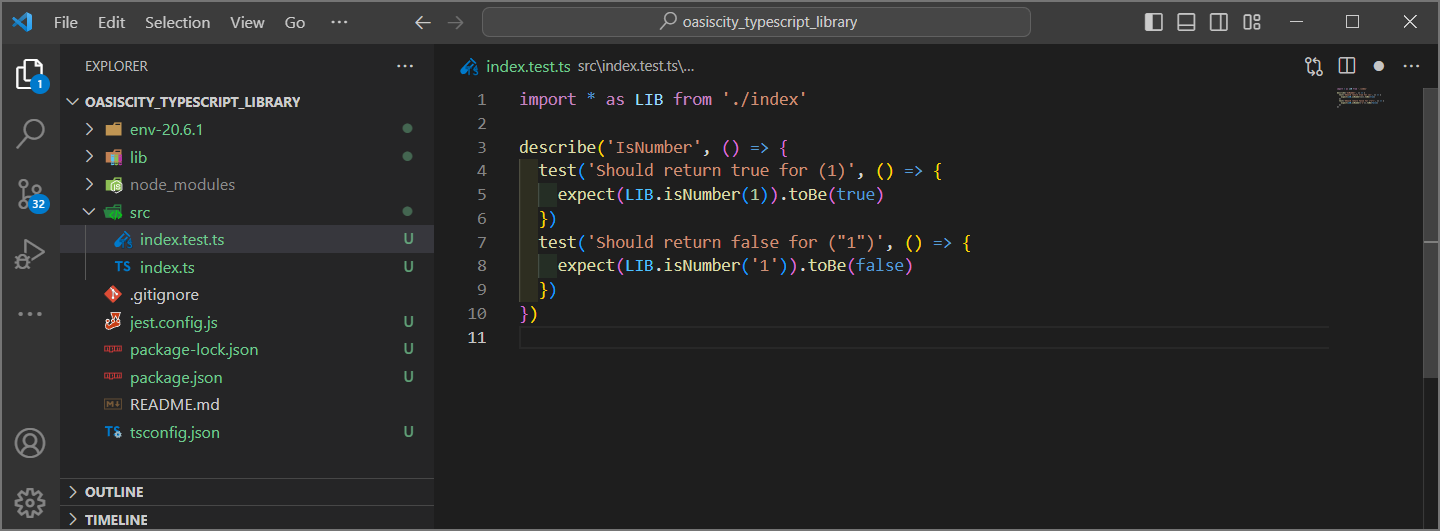1440x531 pixels.
Task: Click the index.test.ts file icon in breadcrumb
Action: 469,67
